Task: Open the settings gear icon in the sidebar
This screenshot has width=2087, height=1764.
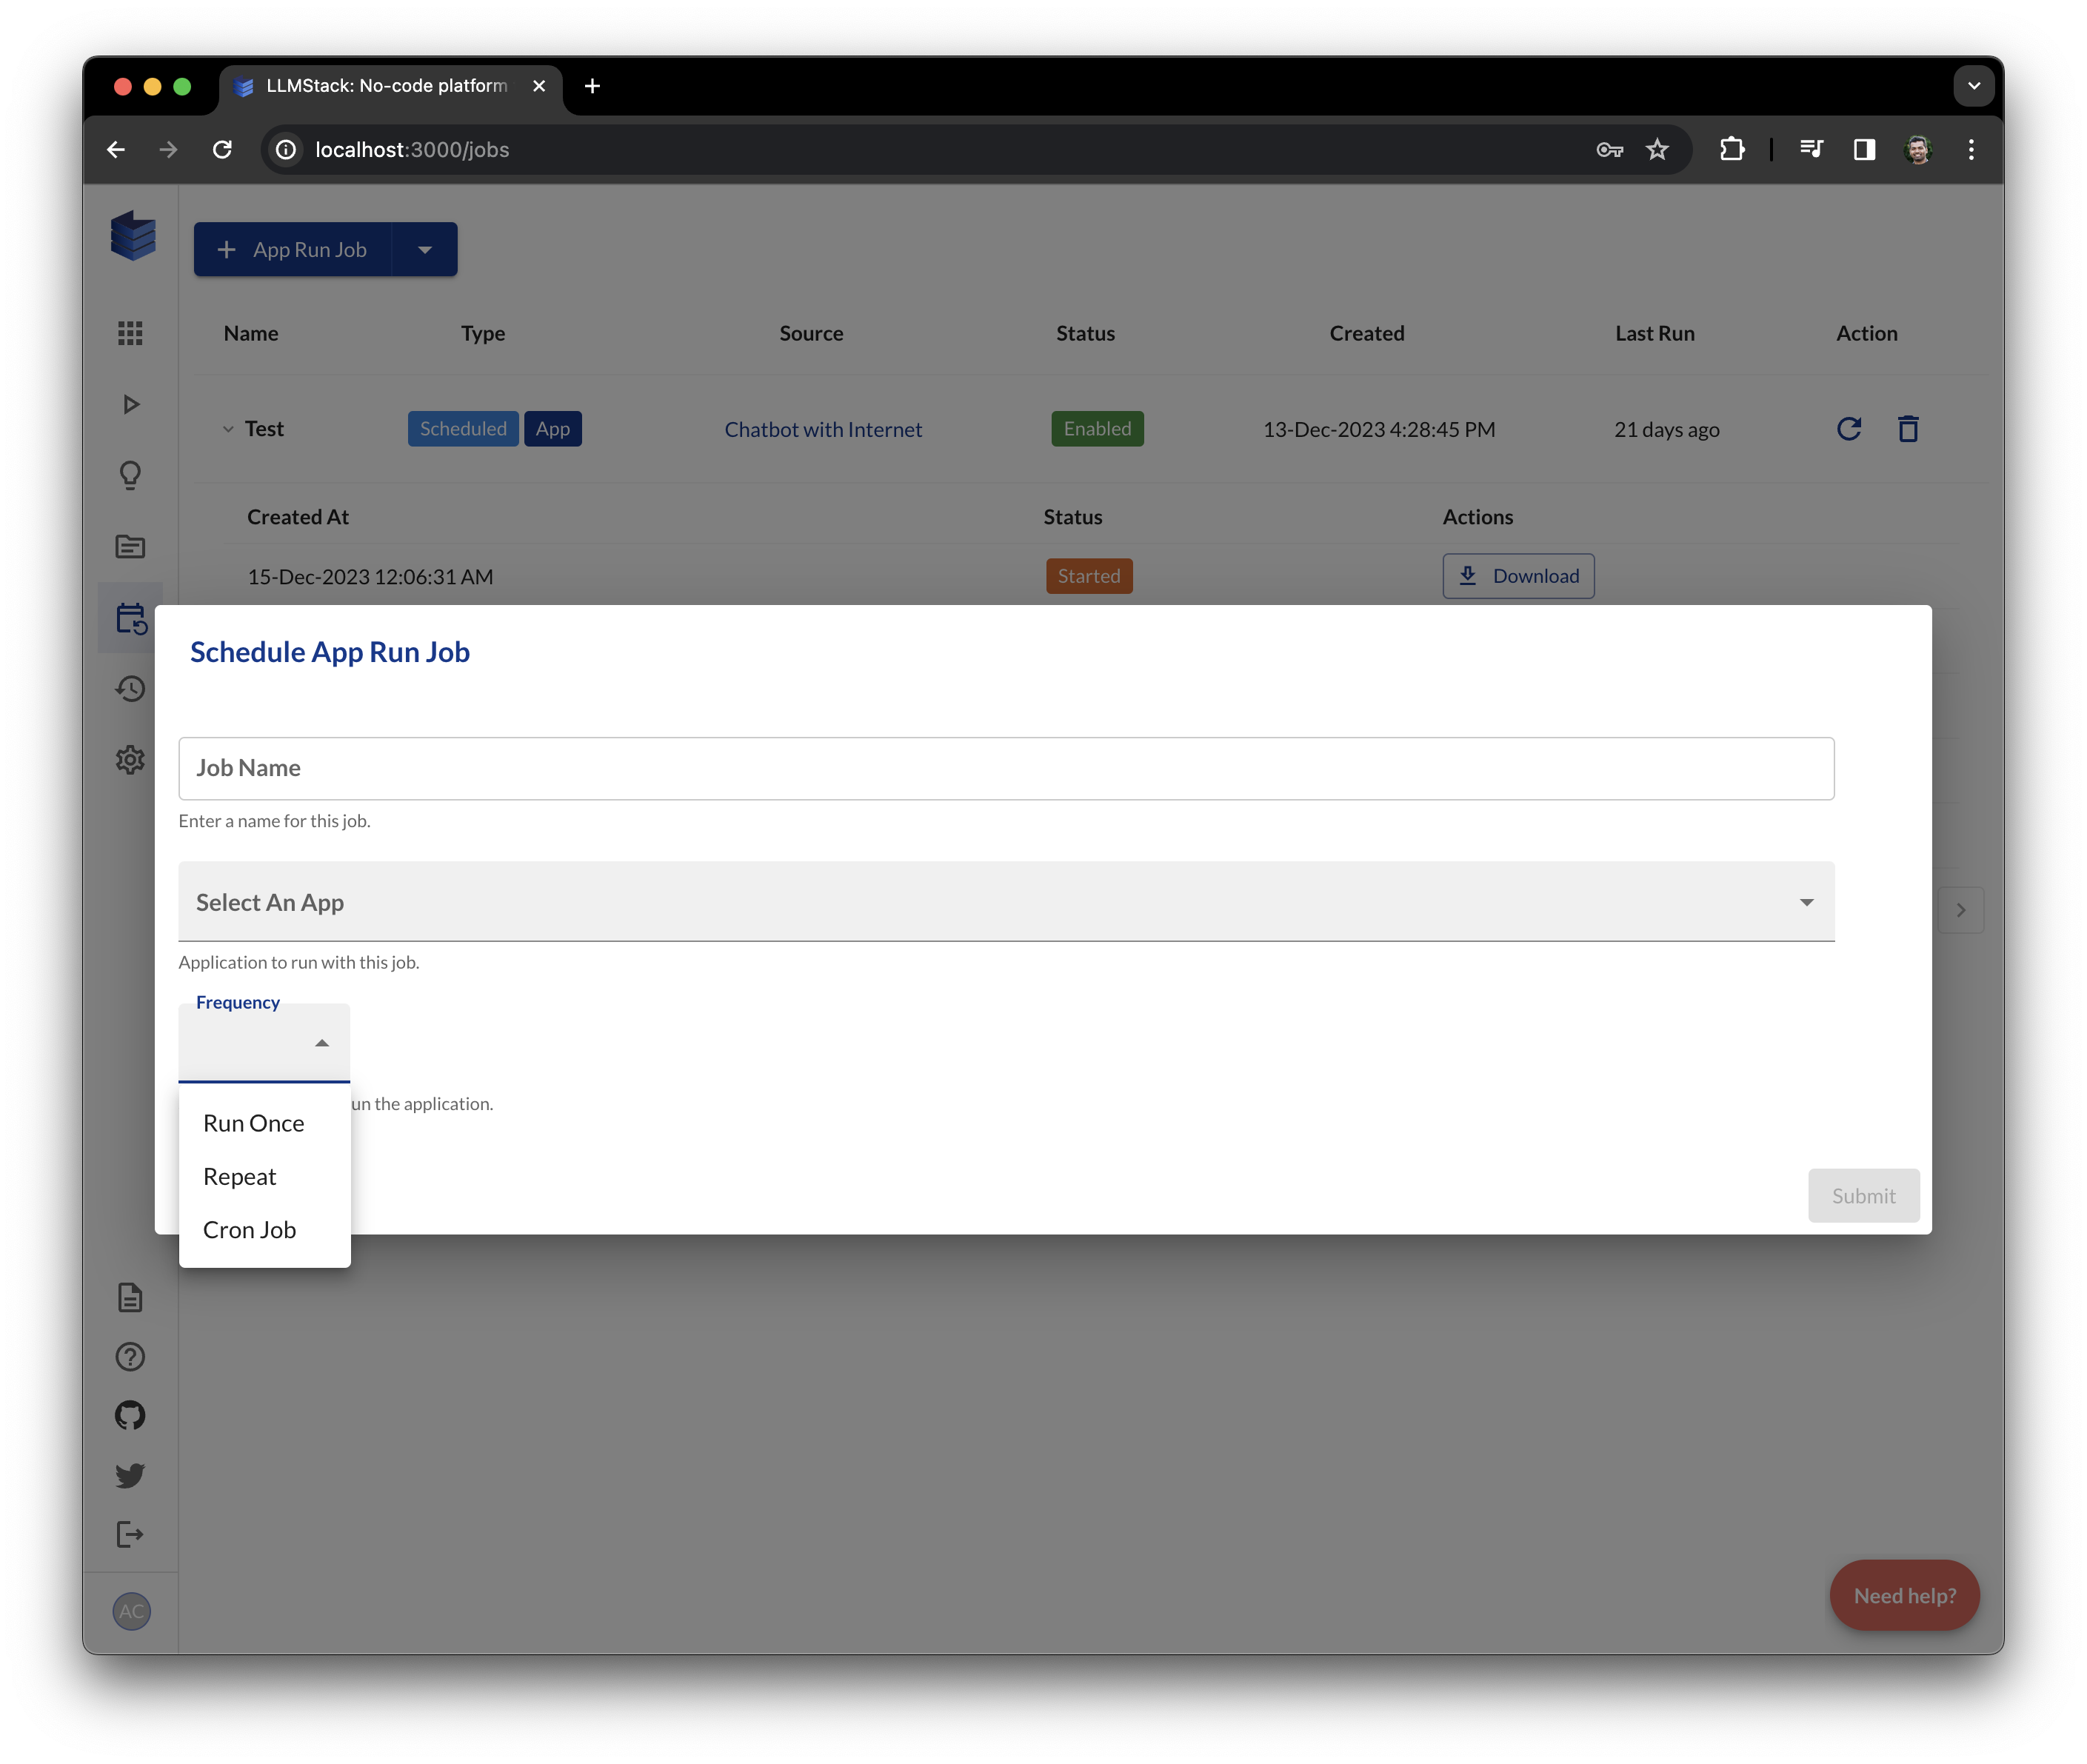Action: click(130, 760)
